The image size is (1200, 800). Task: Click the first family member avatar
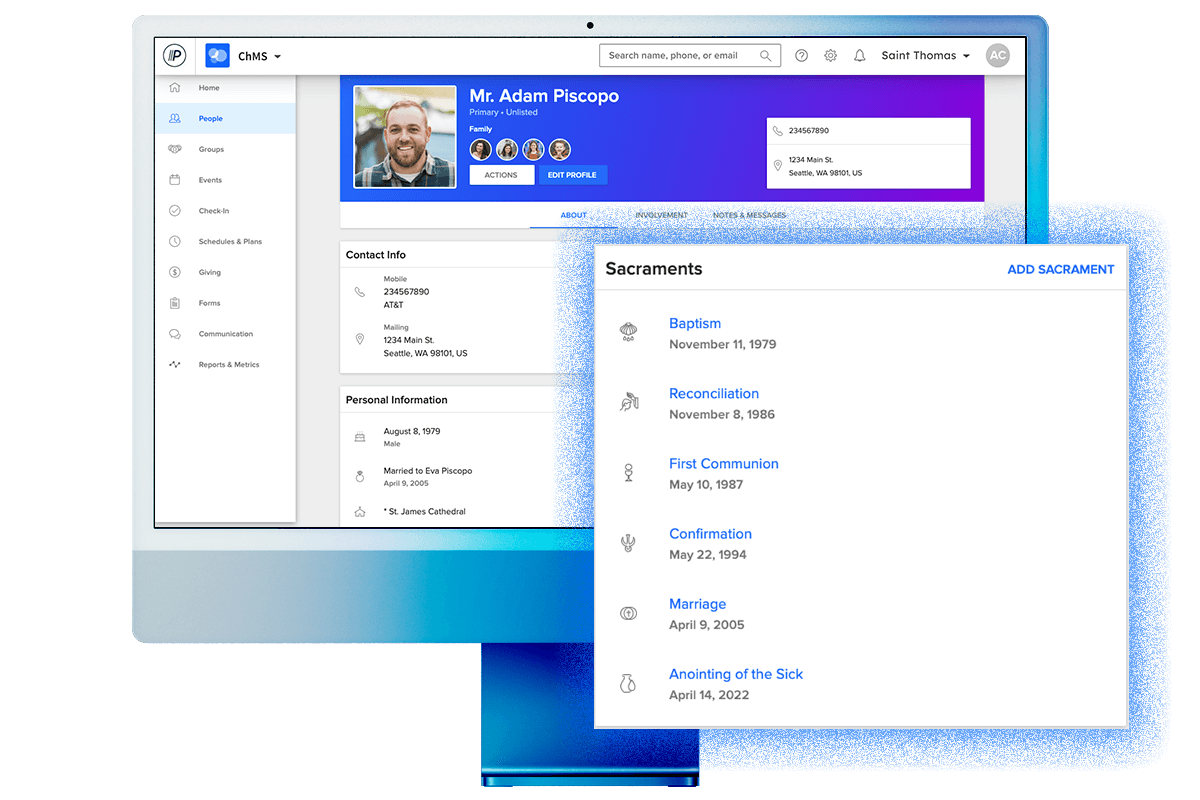[x=481, y=149]
